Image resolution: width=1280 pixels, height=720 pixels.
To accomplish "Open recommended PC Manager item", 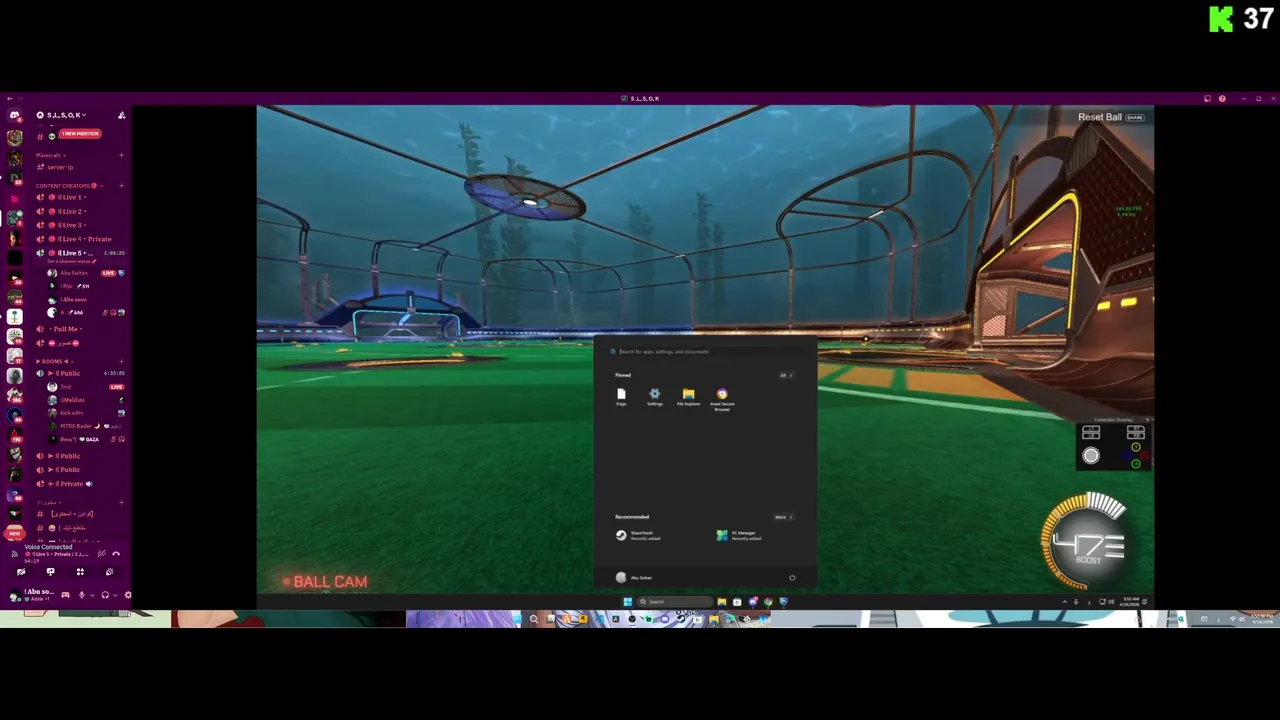I will click(x=740, y=535).
